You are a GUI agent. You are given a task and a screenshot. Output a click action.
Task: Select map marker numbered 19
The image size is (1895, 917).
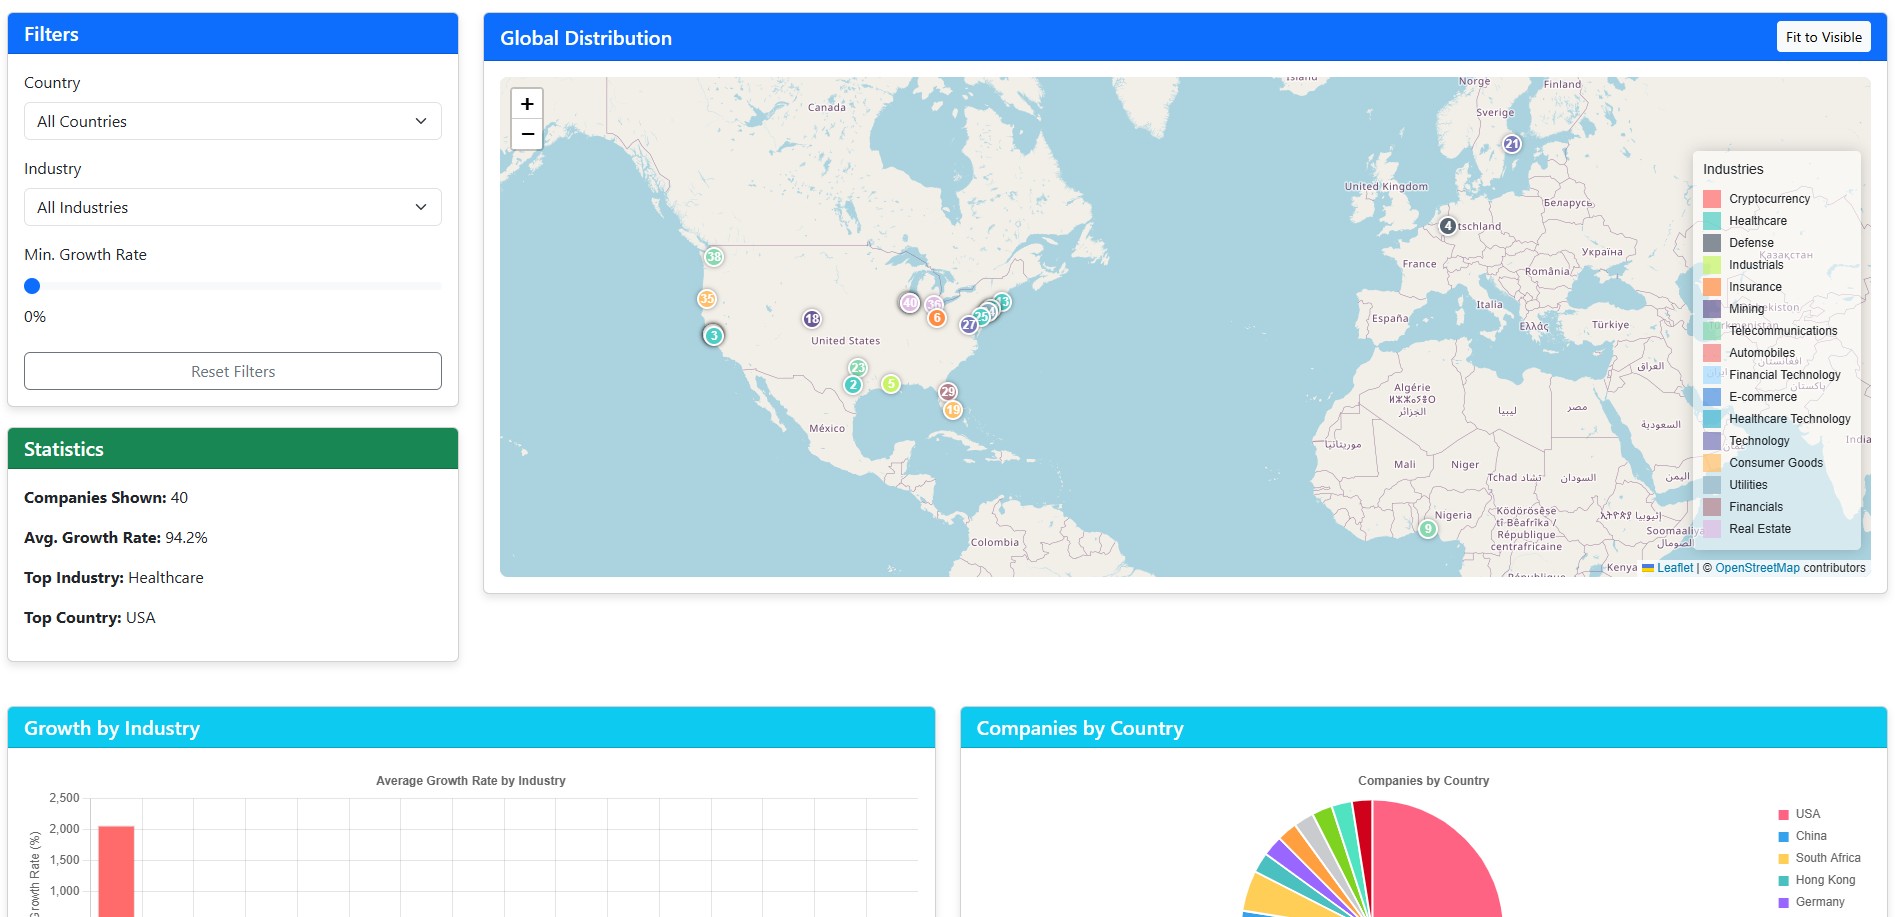tap(953, 409)
